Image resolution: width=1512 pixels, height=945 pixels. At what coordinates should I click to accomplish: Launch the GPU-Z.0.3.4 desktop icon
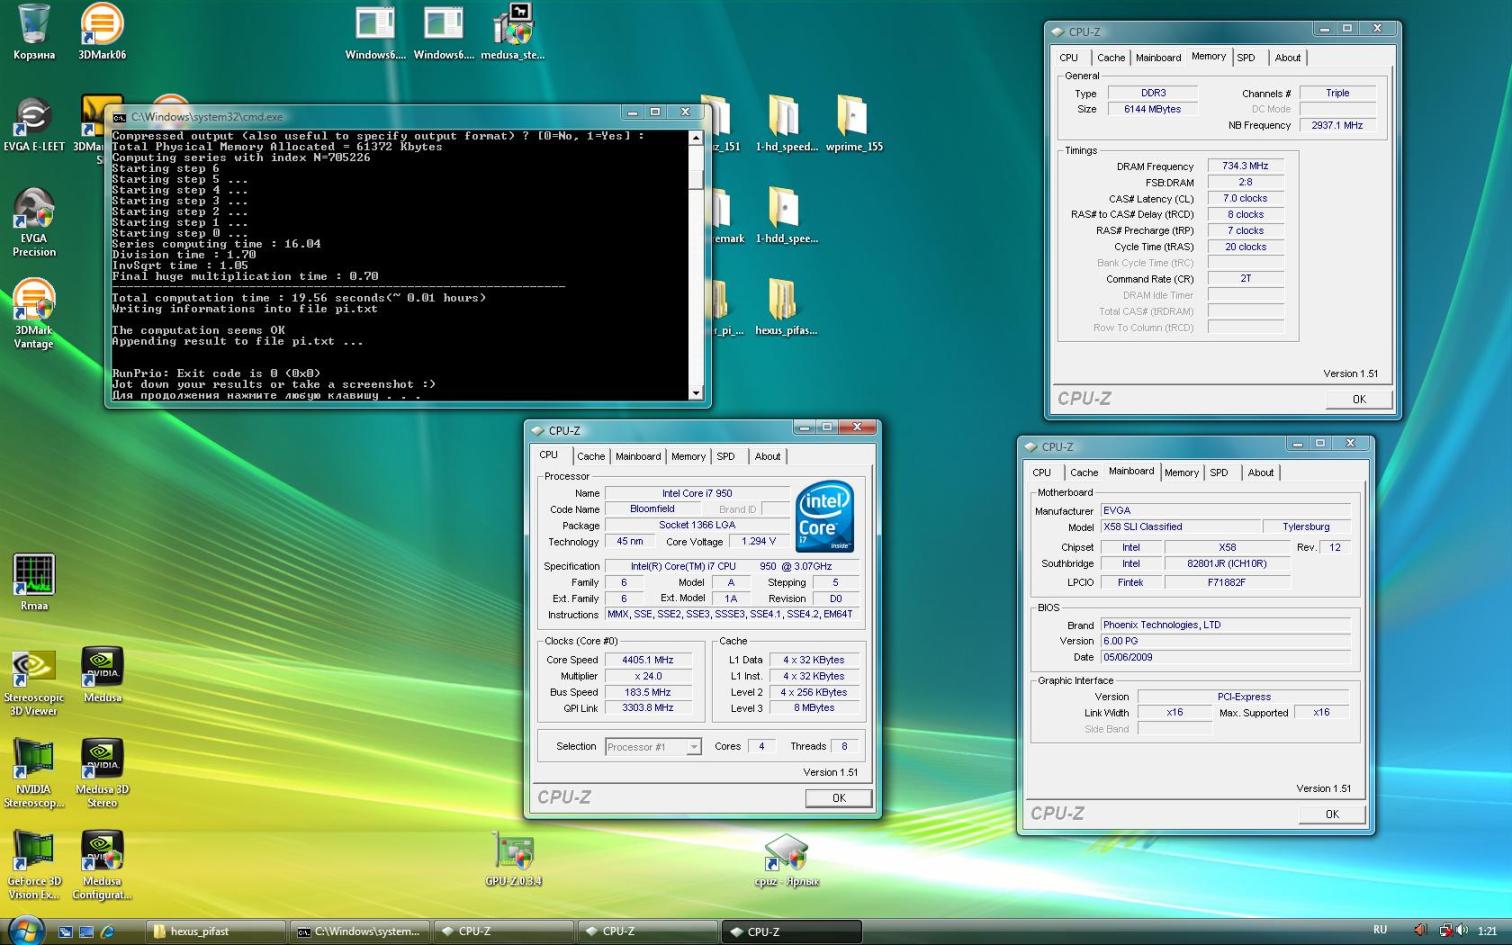click(513, 859)
